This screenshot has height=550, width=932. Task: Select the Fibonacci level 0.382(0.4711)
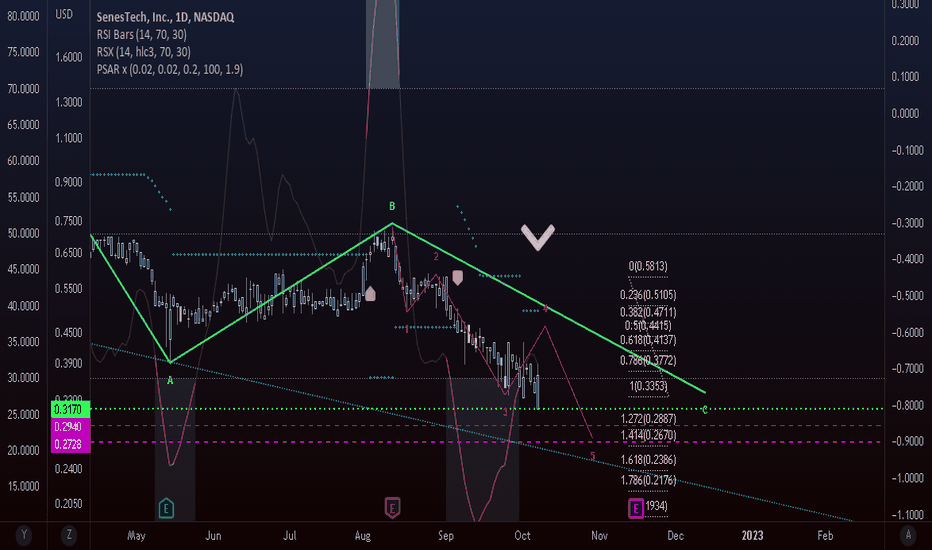tap(648, 312)
